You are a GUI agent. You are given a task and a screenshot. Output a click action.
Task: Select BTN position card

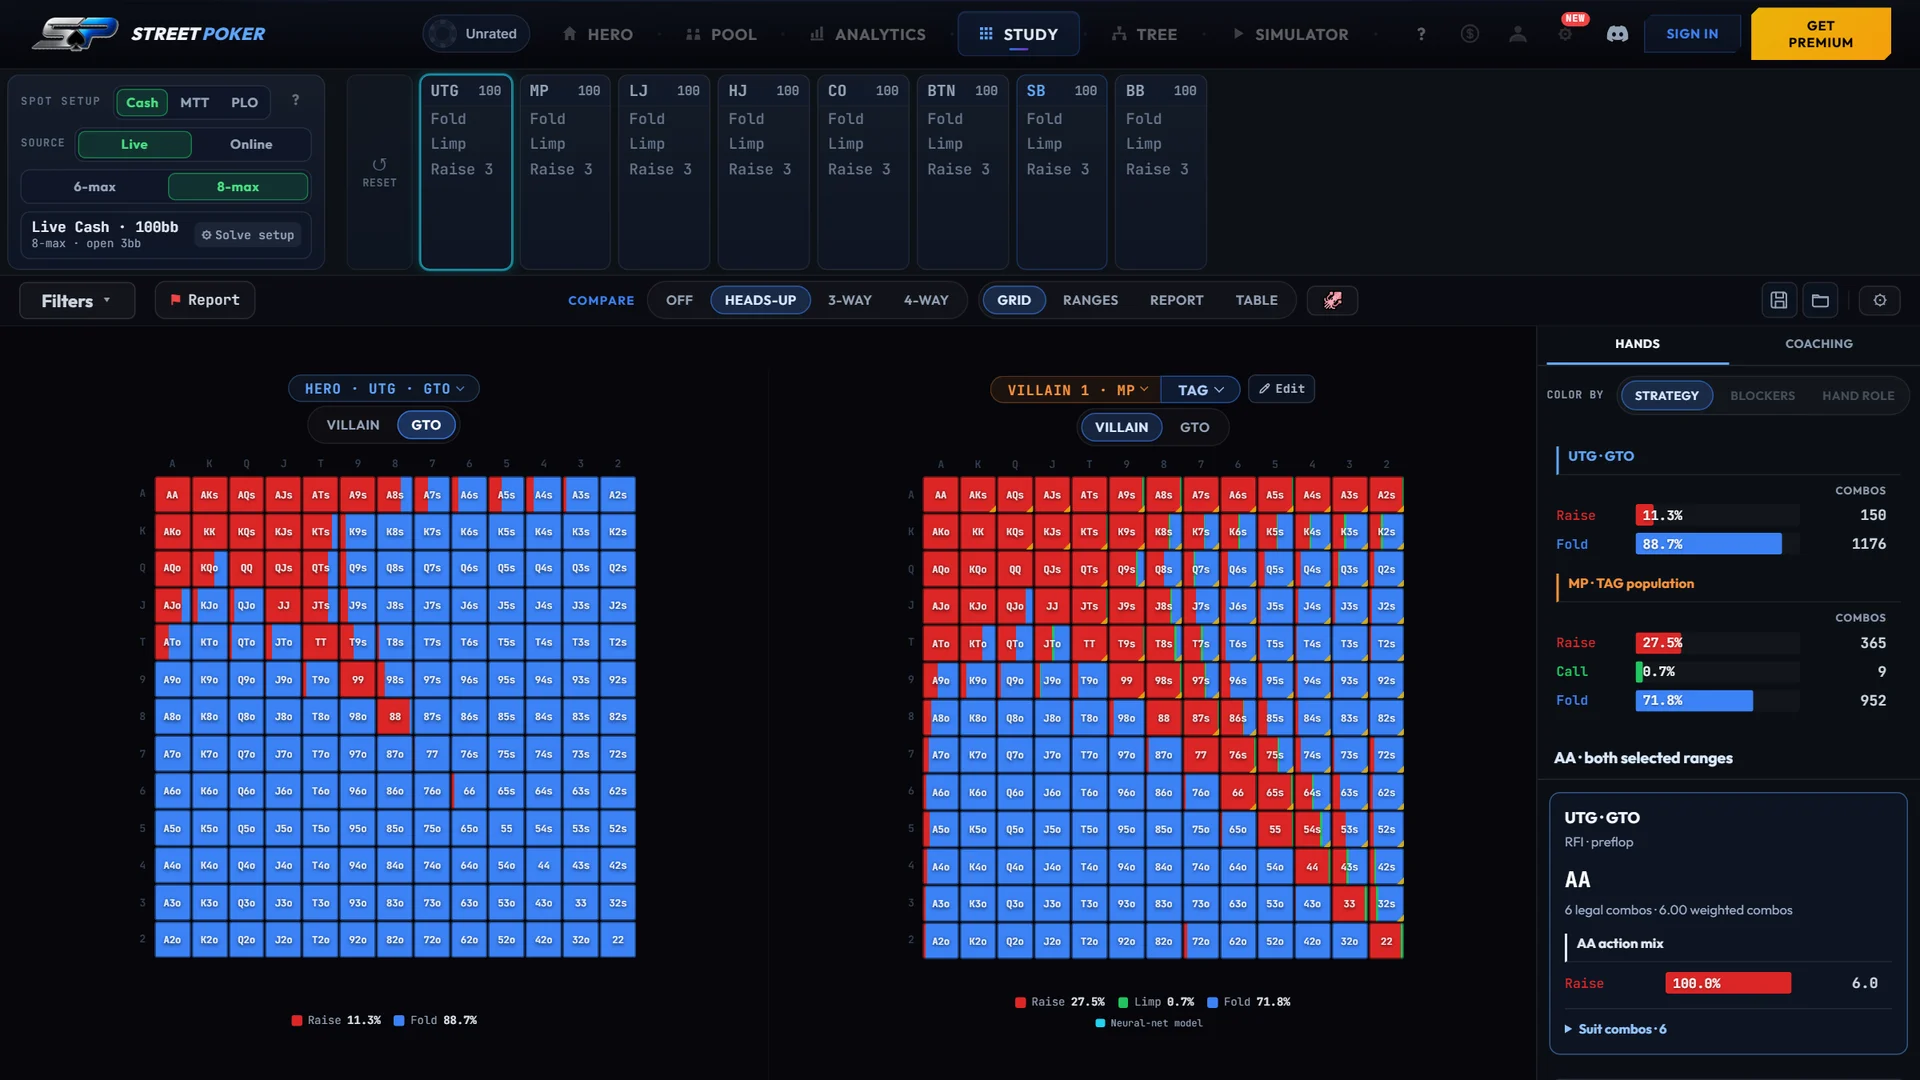coord(962,172)
